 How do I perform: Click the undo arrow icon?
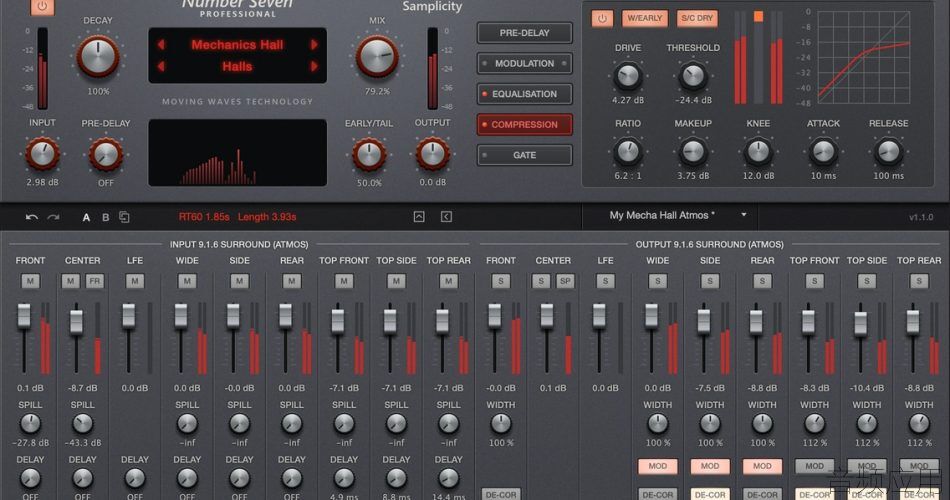click(x=32, y=217)
